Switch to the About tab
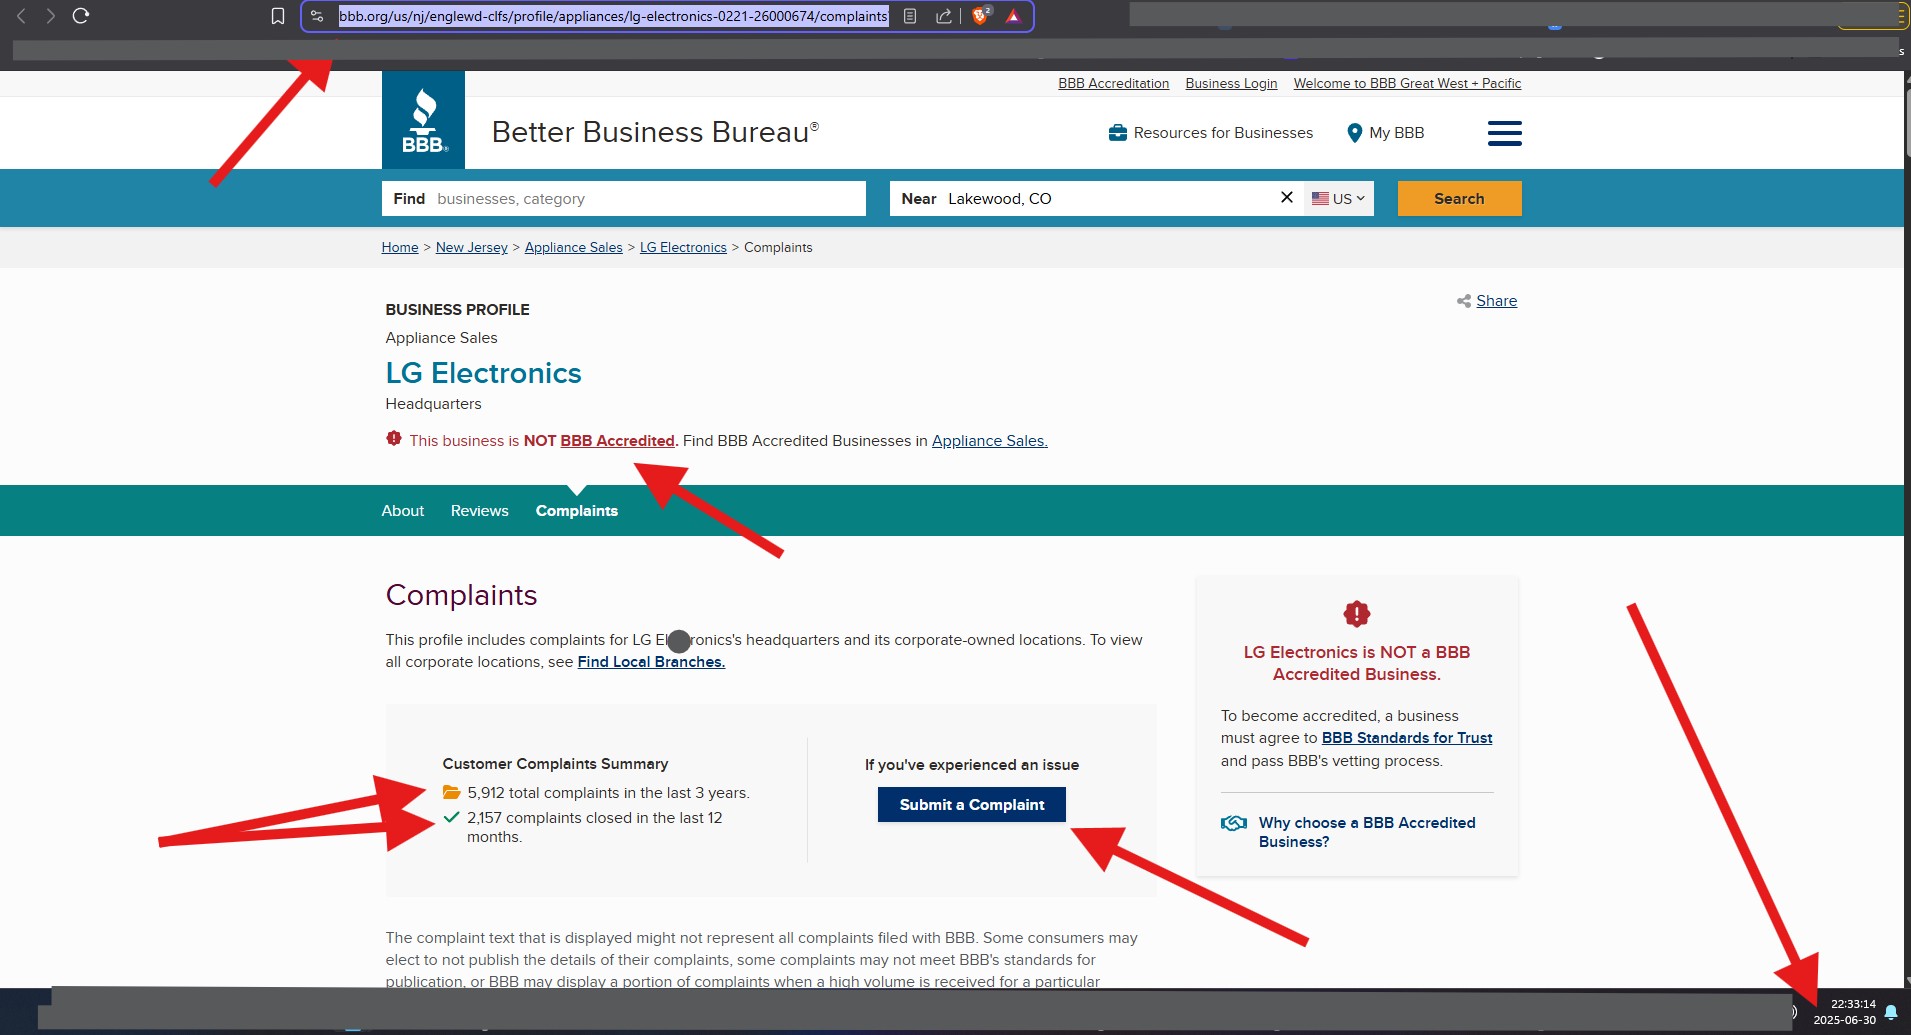The width and height of the screenshot is (1911, 1035). coord(402,510)
